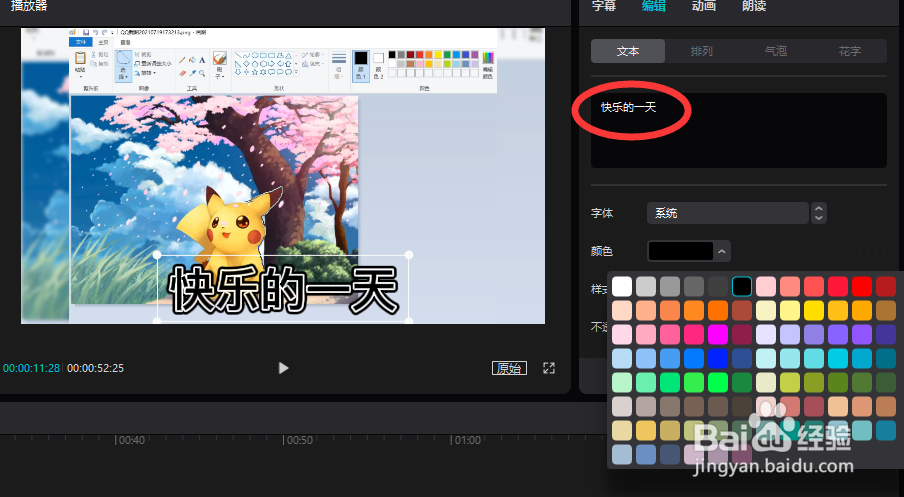904x497 pixels.
Task: Click the 原始 aspect ratio button
Action: pyautogui.click(x=509, y=368)
